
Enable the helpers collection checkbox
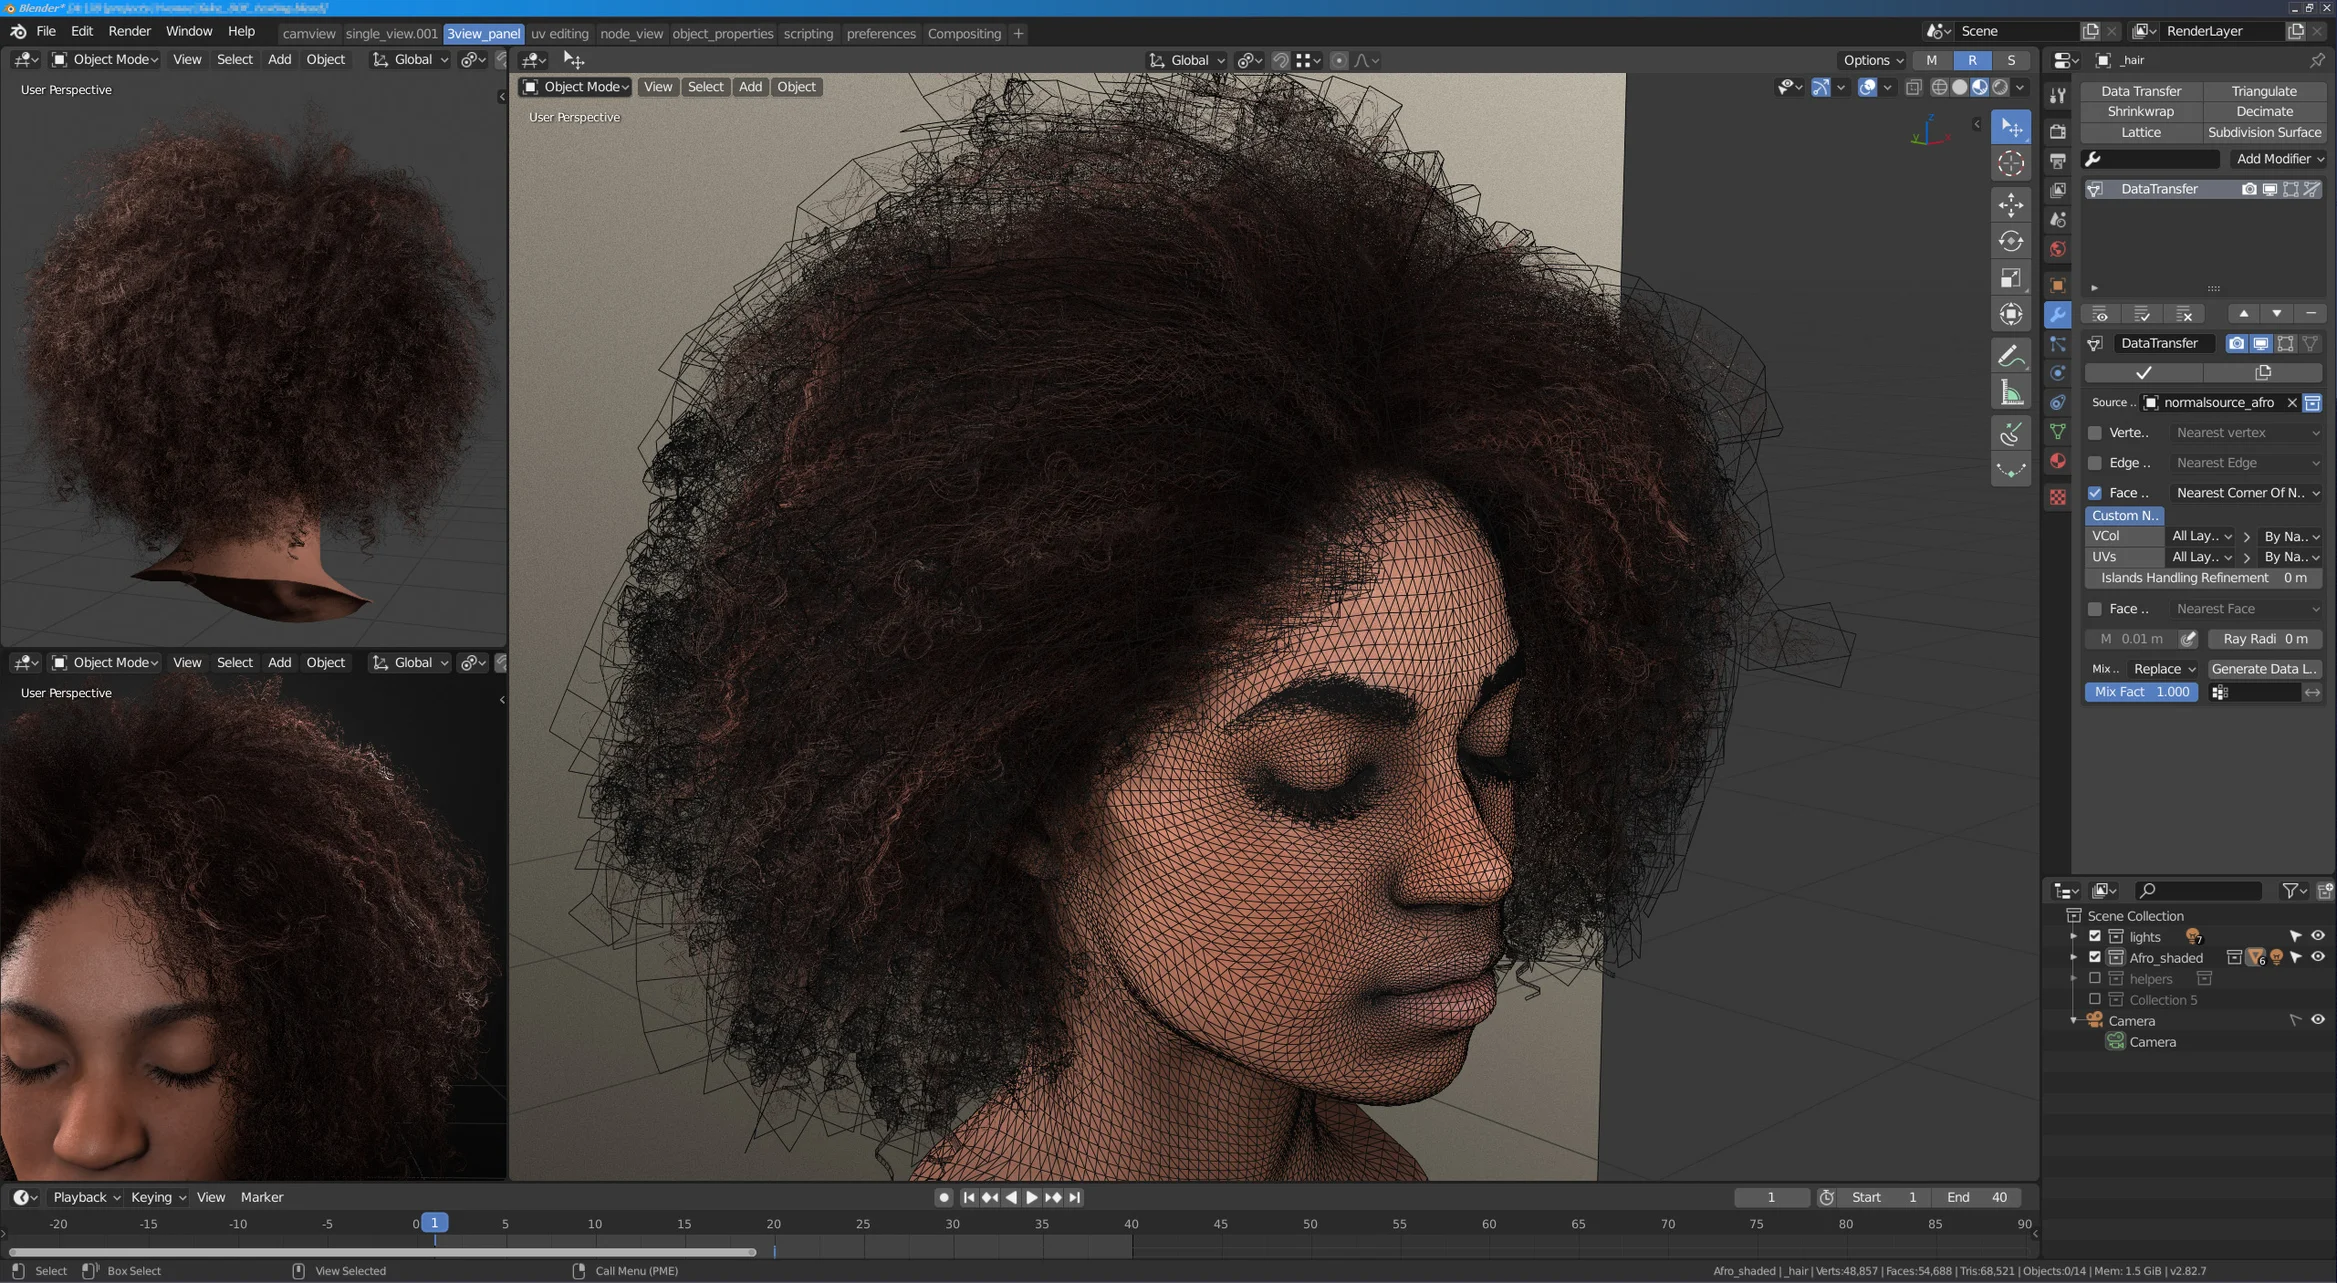2094,979
